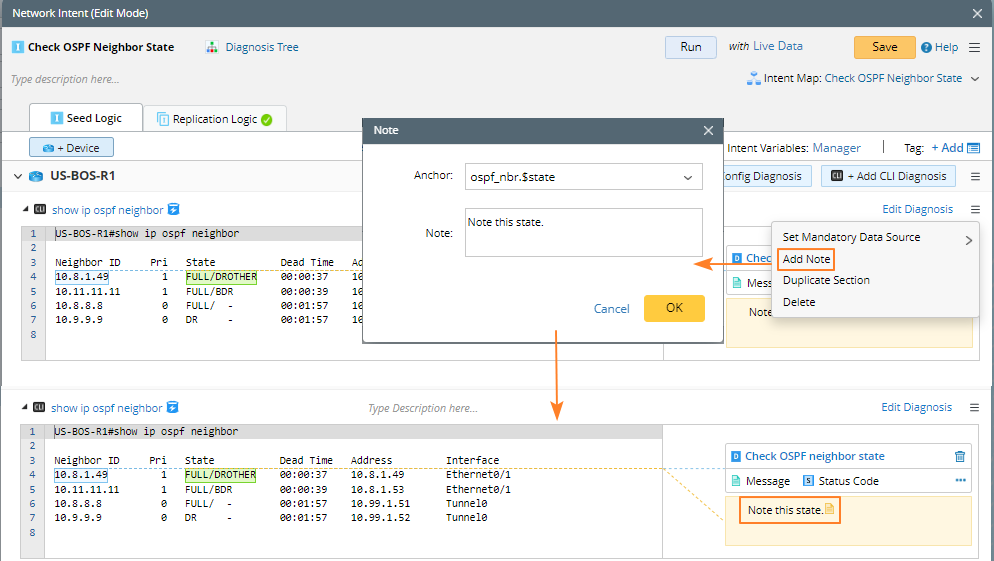Screen dimensions: 994x561
Task: Click the parser icon beside lower show ip ospf neighbor
Action: [x=173, y=408]
